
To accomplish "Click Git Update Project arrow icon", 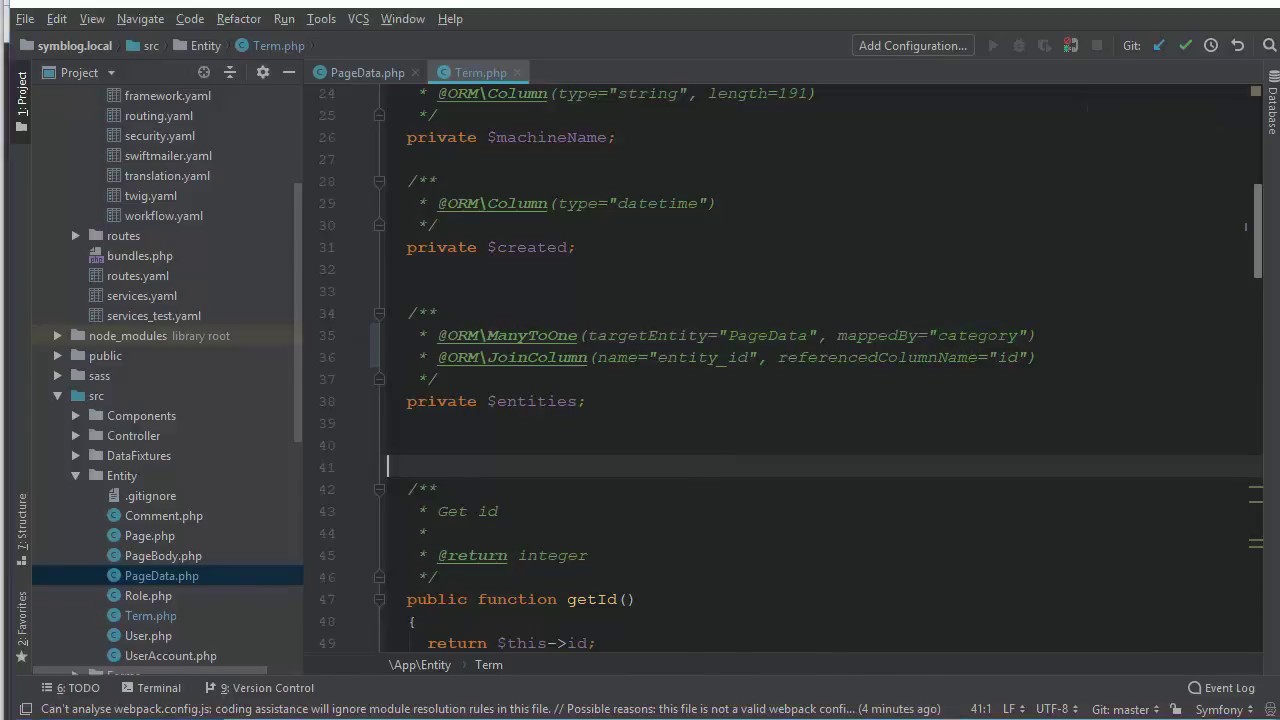I will pyautogui.click(x=1159, y=45).
